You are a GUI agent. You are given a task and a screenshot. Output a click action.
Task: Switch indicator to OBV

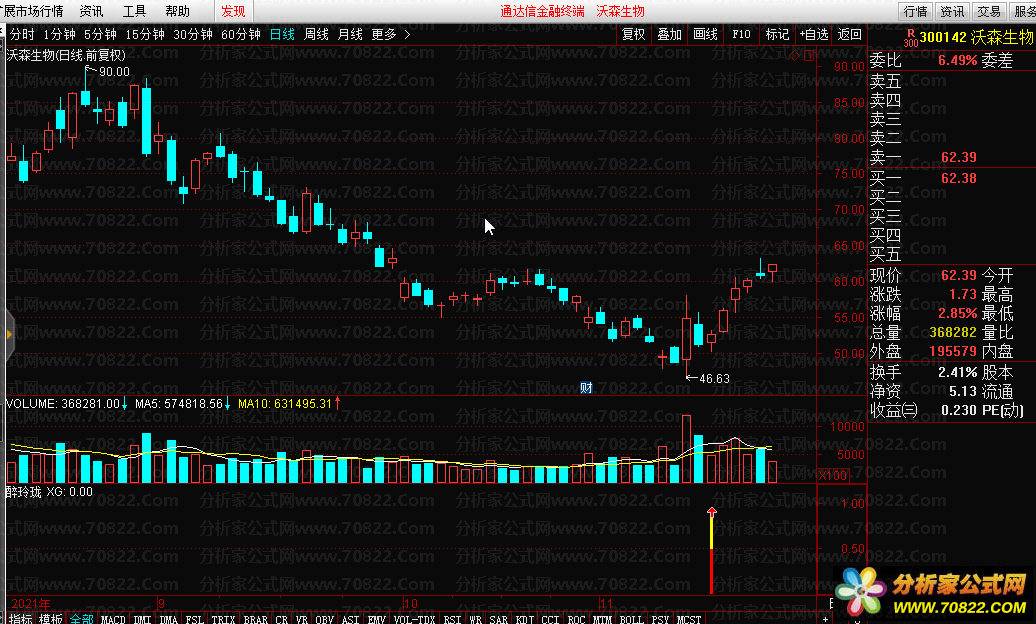click(324, 619)
